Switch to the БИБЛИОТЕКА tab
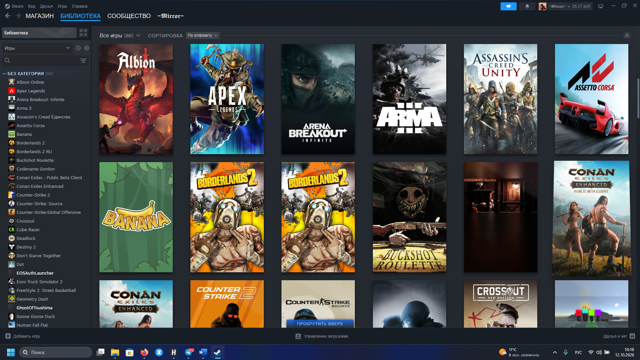 coord(80,16)
